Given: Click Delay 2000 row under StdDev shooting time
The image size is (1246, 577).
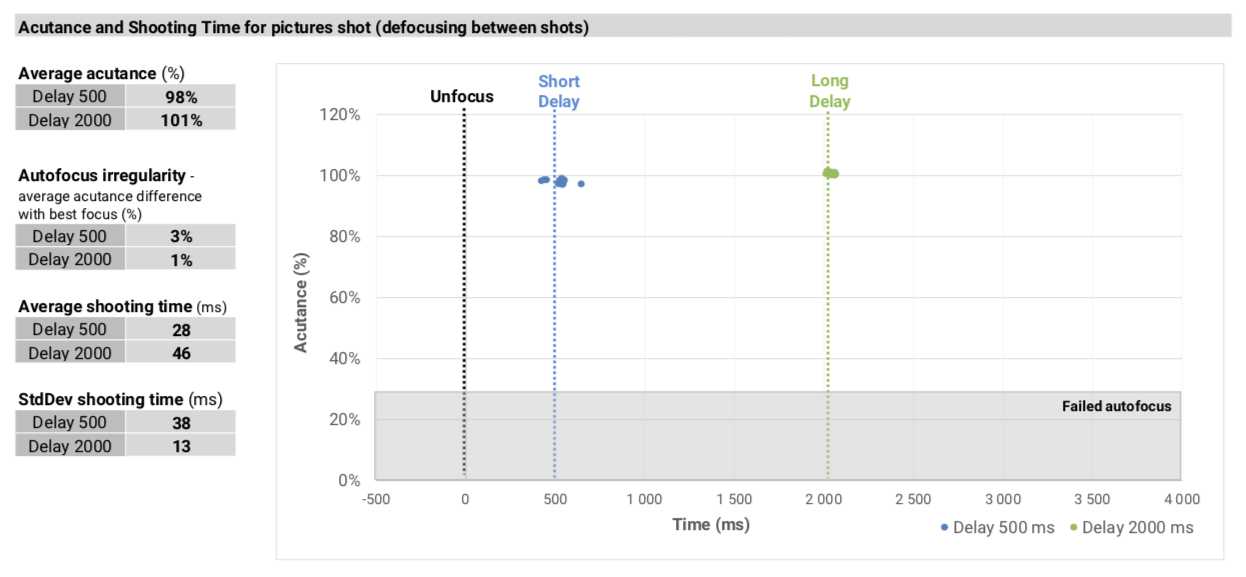Looking at the screenshot, I should click(125, 445).
